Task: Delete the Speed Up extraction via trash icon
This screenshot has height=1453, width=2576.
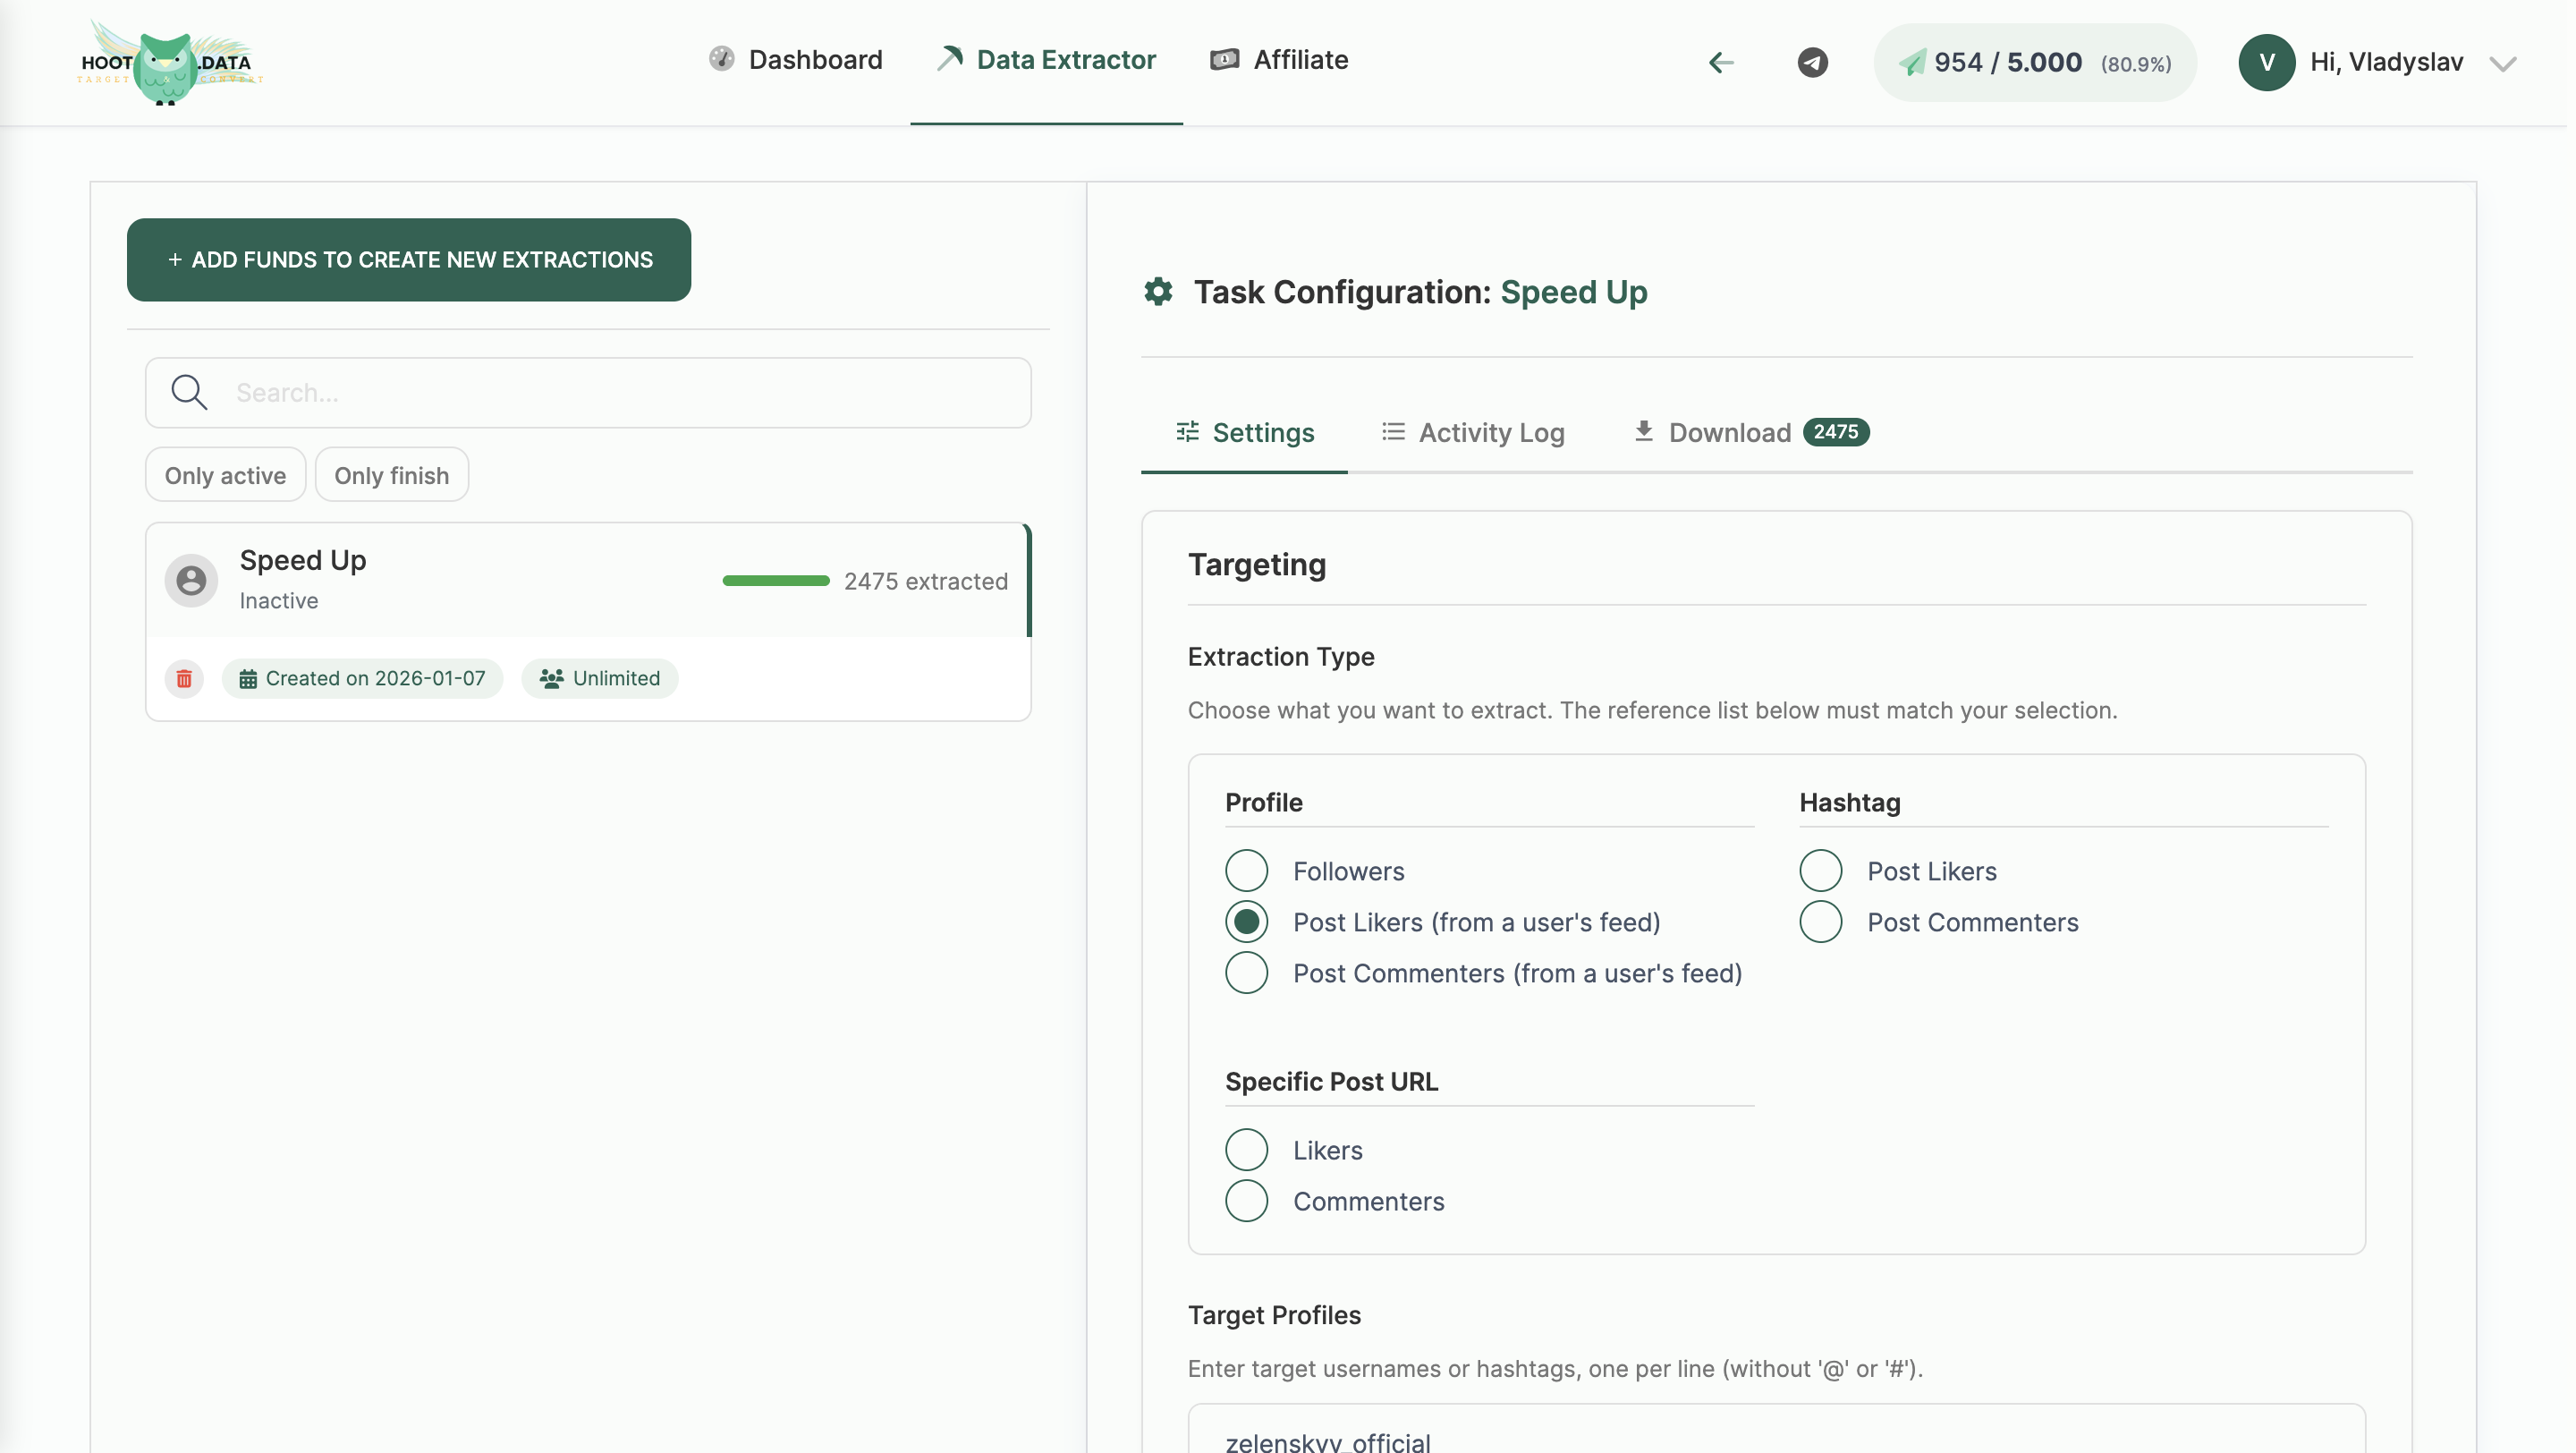Action: [x=184, y=679]
